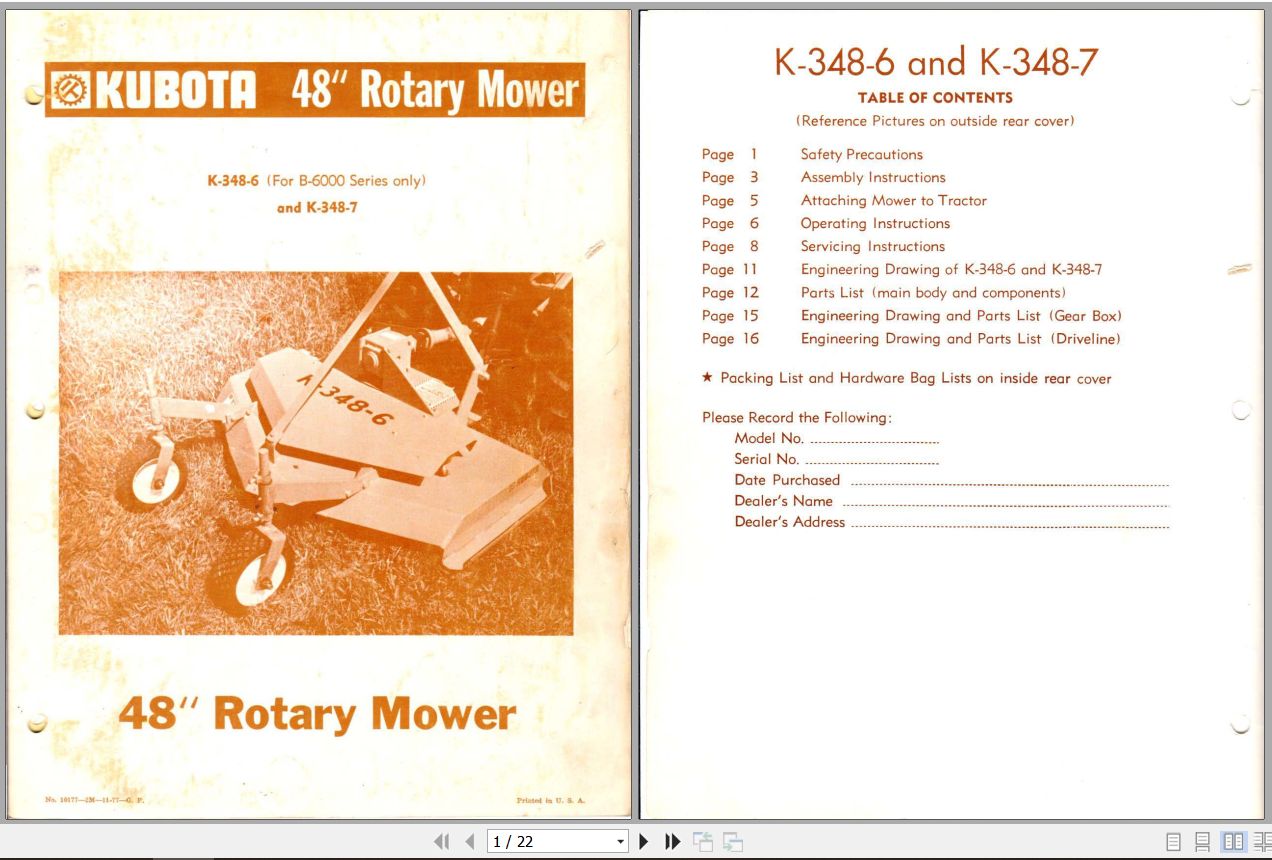Click the 'Packing List and Hardware Bag Lists' note

point(907,378)
